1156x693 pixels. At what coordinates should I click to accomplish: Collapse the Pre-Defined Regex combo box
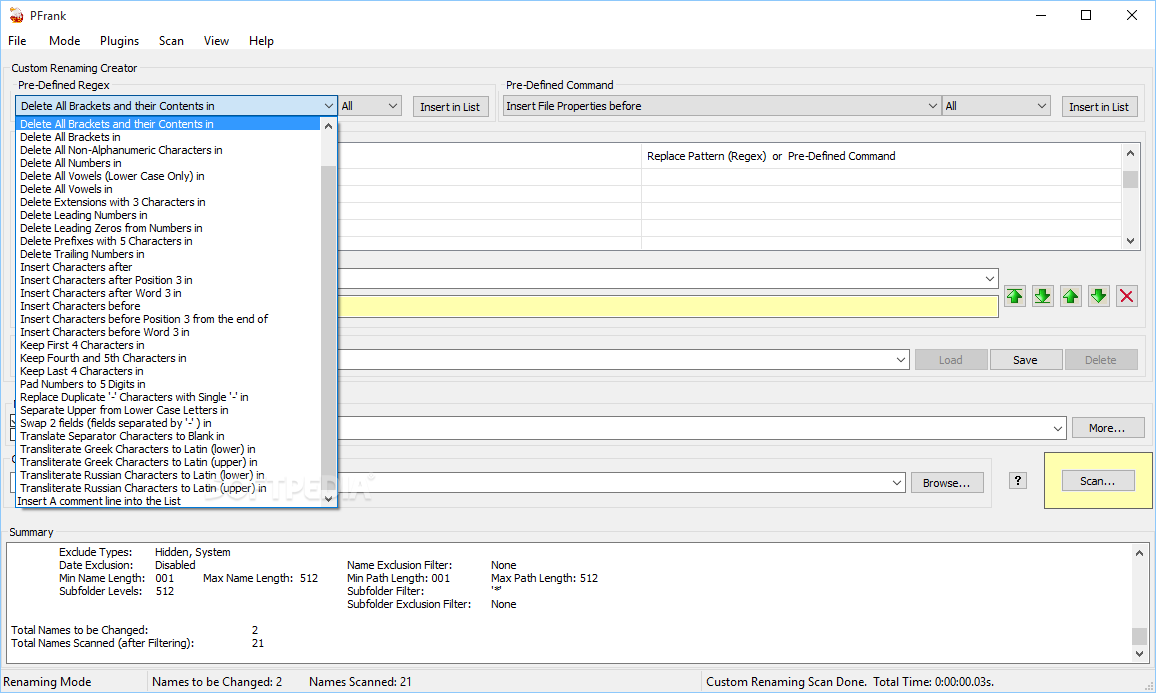tap(328, 106)
